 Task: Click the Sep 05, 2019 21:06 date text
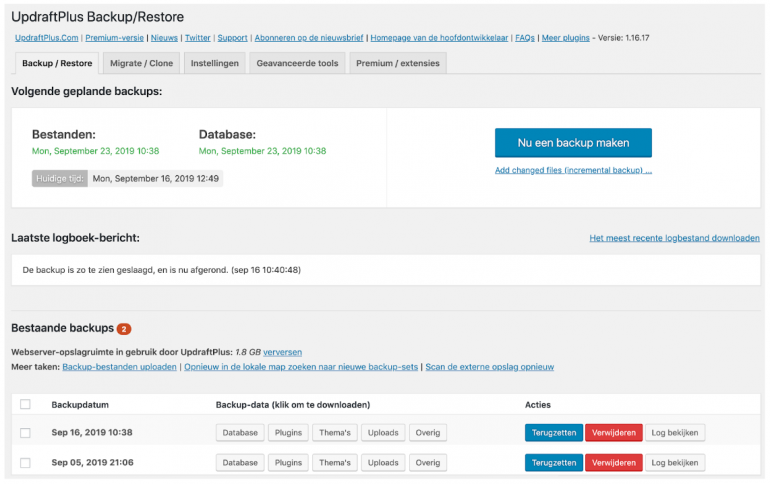pos(92,462)
